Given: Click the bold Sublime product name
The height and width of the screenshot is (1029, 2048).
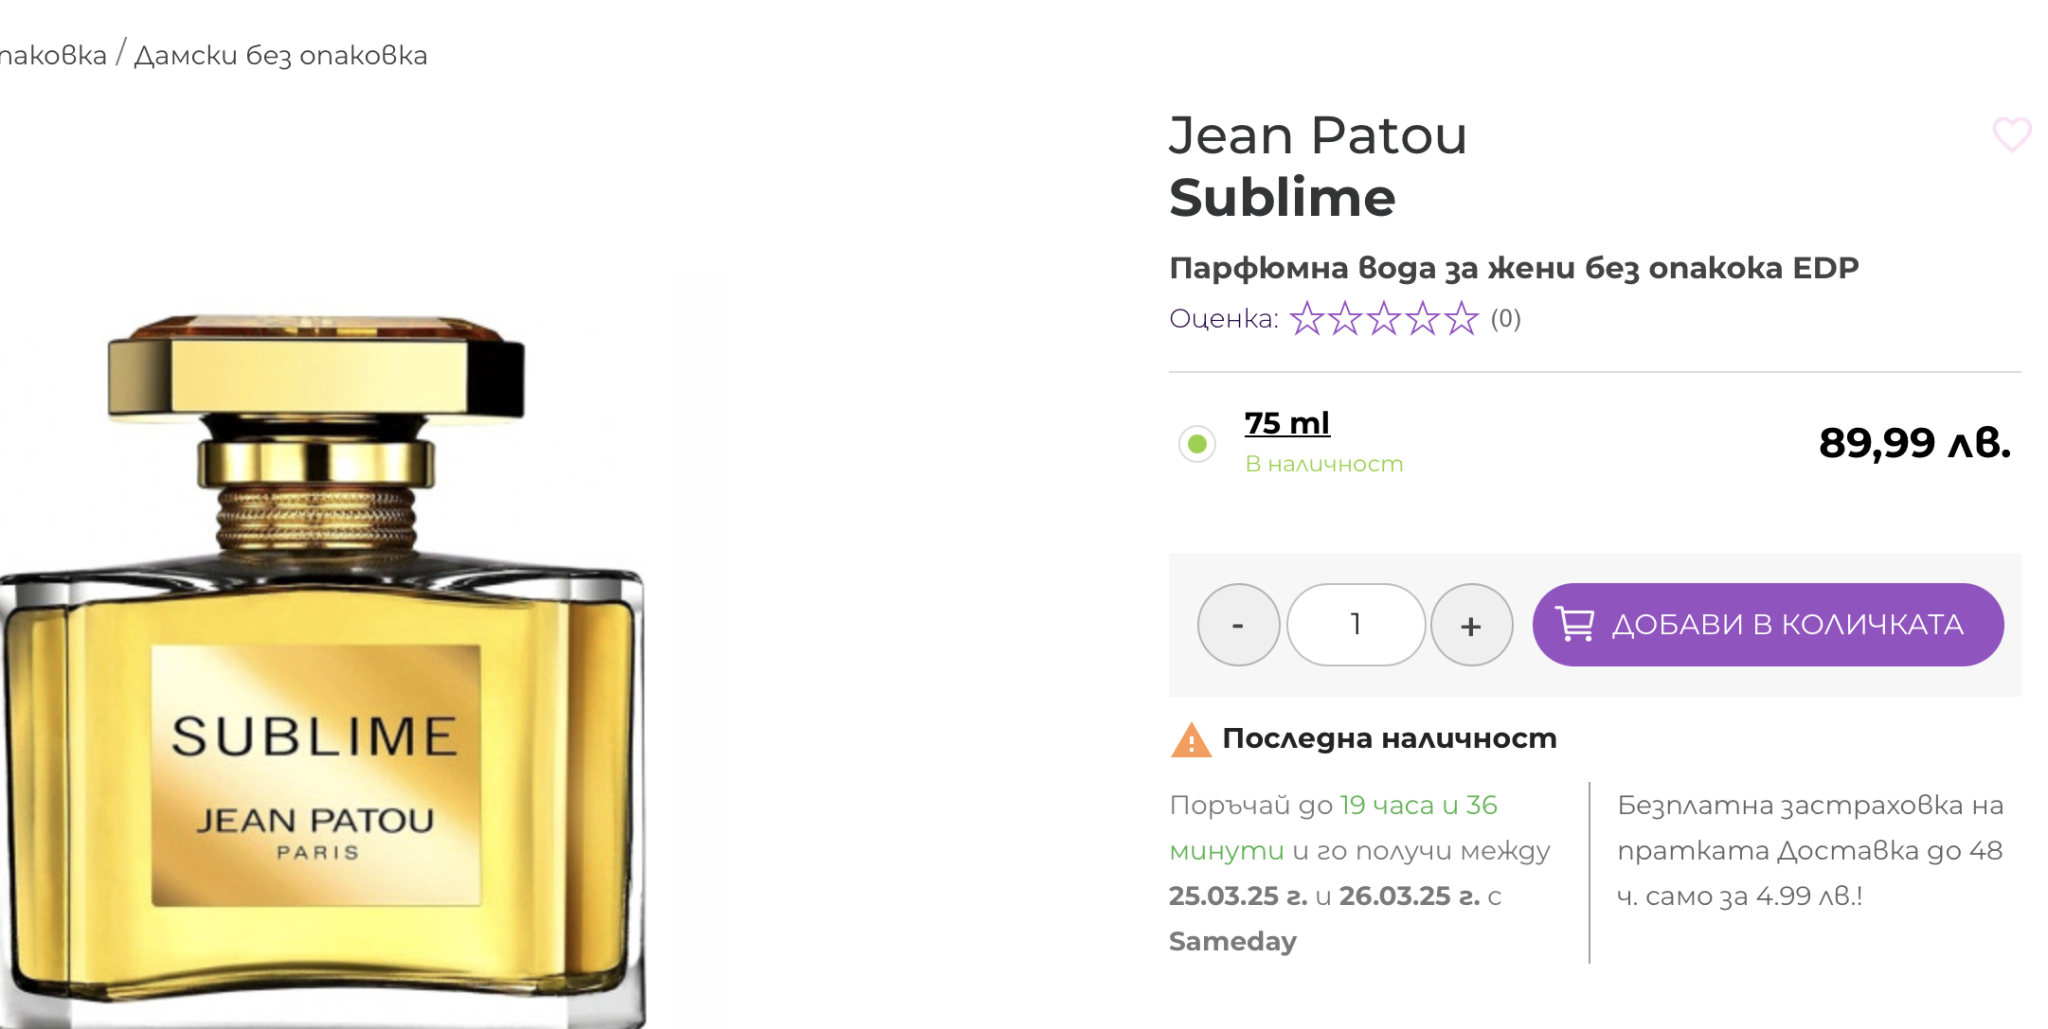Looking at the screenshot, I should click(1282, 198).
